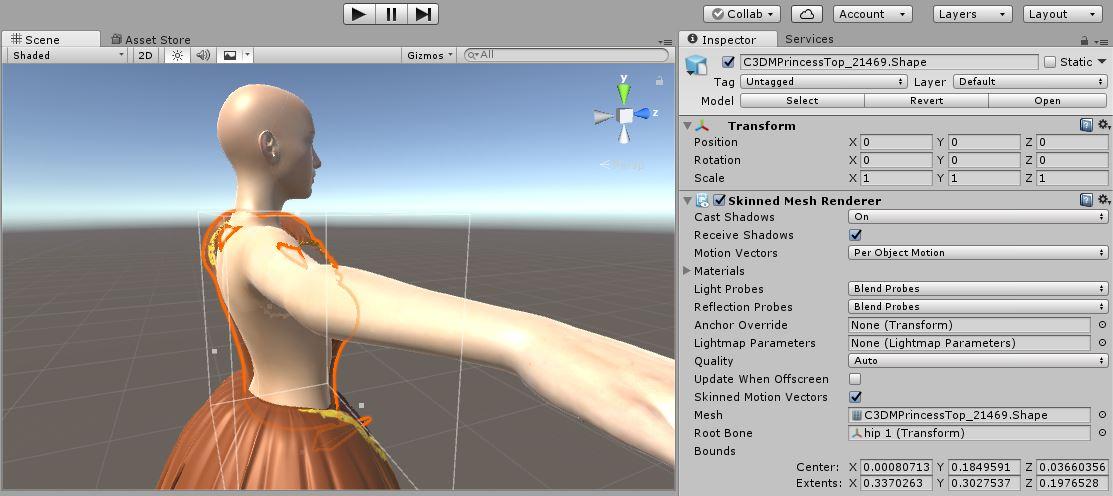Toggle the scene gizmo rotation lock
Viewport: 1113px width, 496px height.
click(659, 81)
